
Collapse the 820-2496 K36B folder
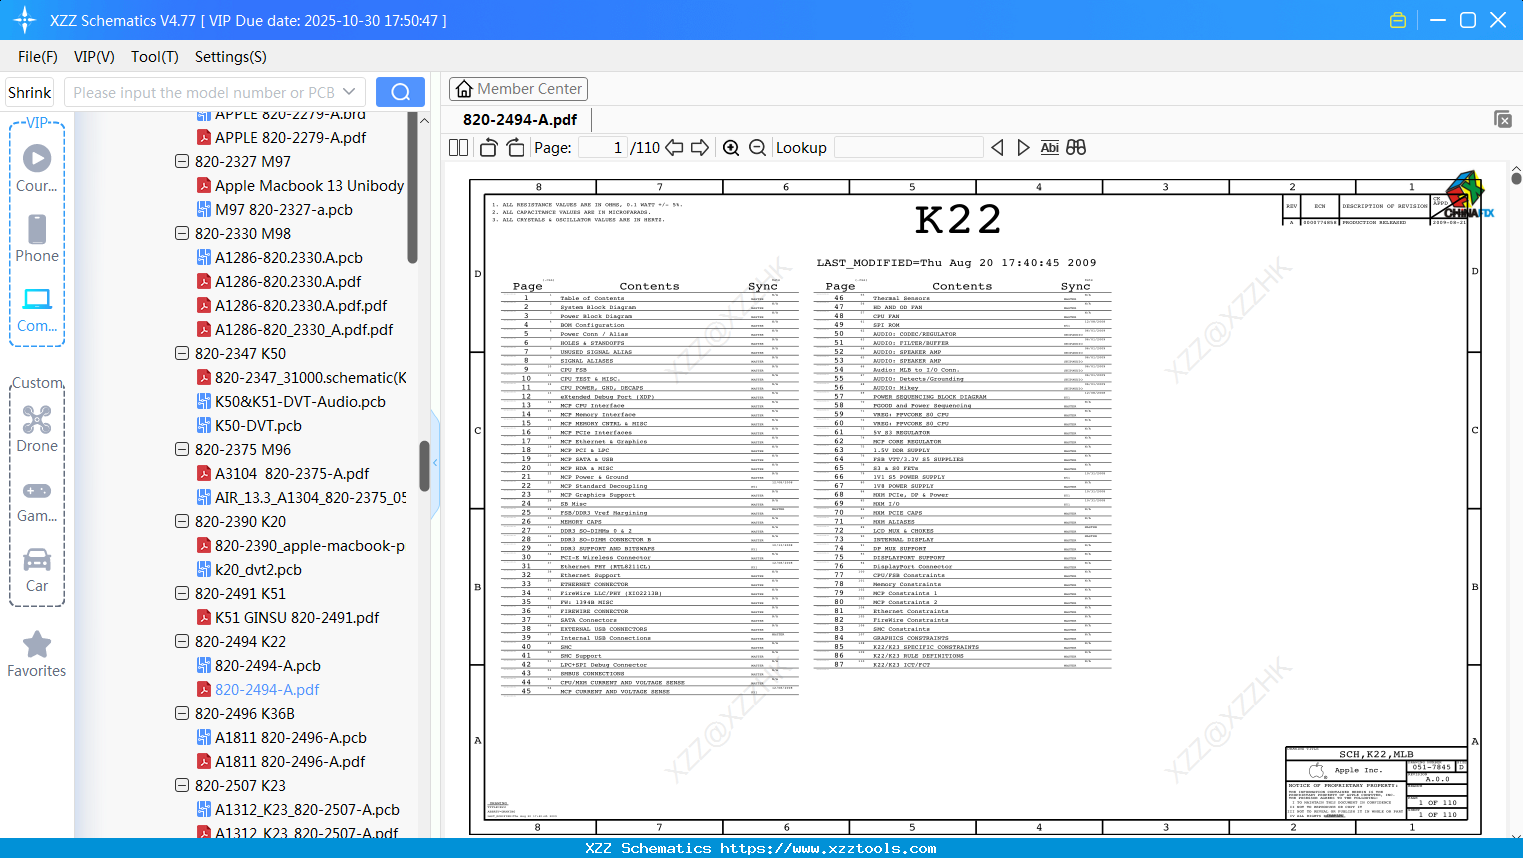coord(182,713)
